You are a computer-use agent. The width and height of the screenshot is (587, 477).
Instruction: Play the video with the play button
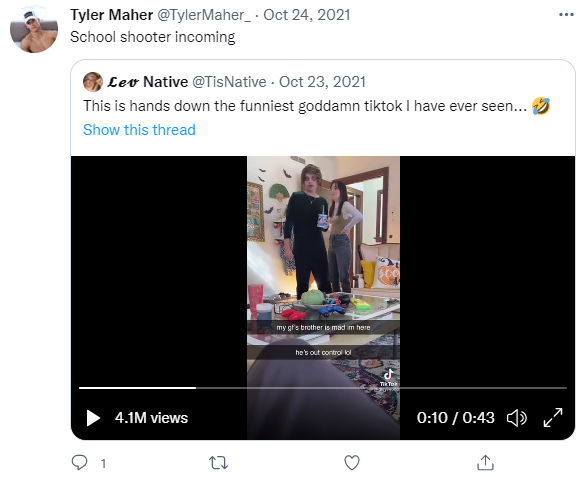[x=93, y=418]
